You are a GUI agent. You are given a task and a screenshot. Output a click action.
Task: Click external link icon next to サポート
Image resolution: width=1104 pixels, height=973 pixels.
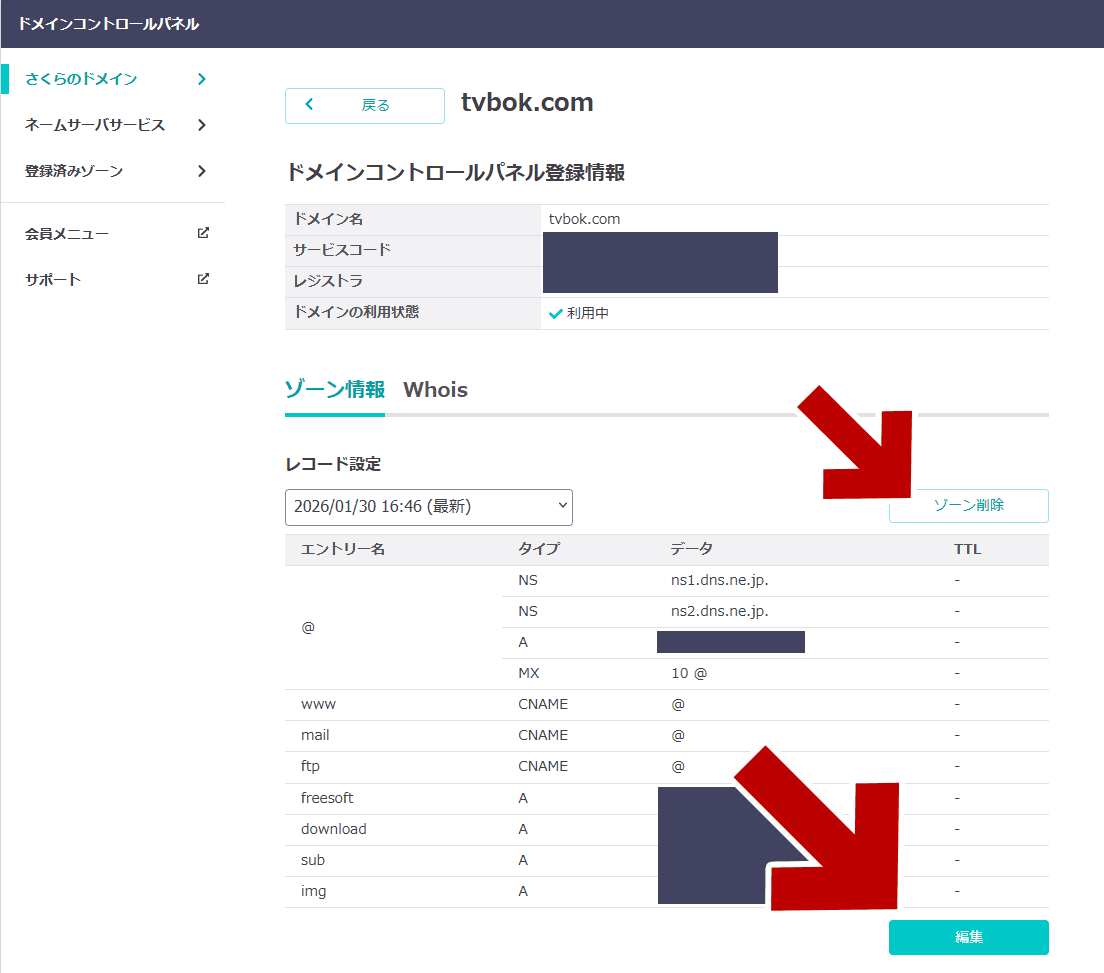point(203,279)
